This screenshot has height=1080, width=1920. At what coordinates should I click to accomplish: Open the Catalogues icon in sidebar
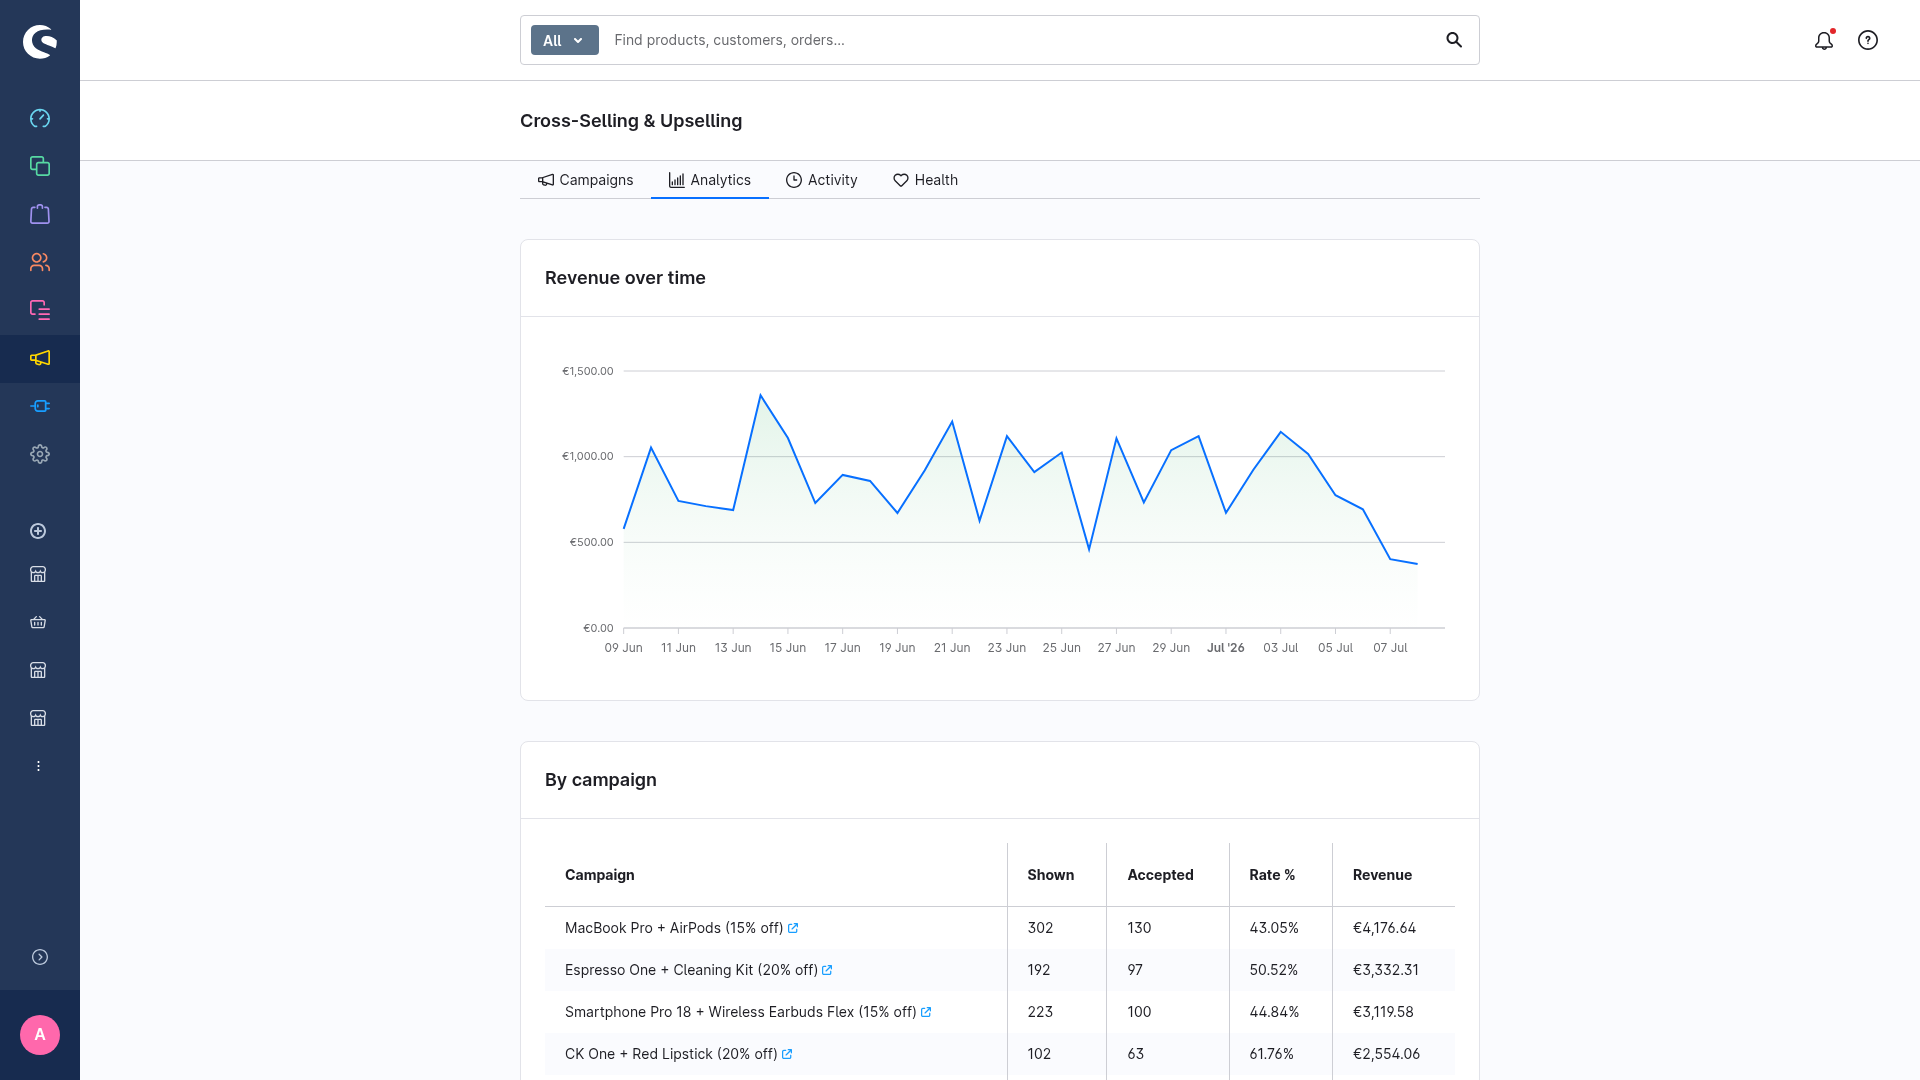click(40, 166)
